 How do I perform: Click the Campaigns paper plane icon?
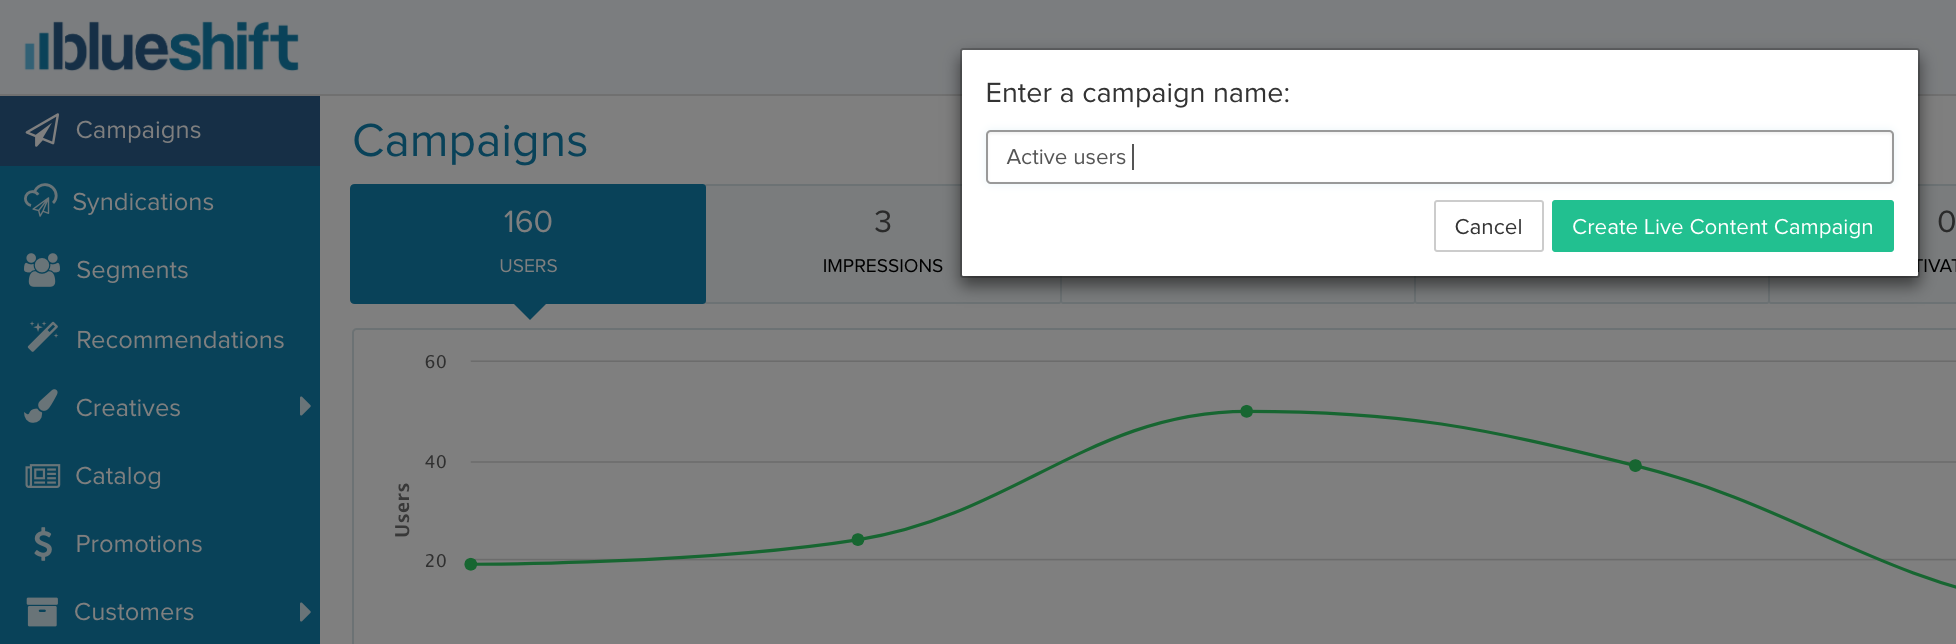click(42, 130)
